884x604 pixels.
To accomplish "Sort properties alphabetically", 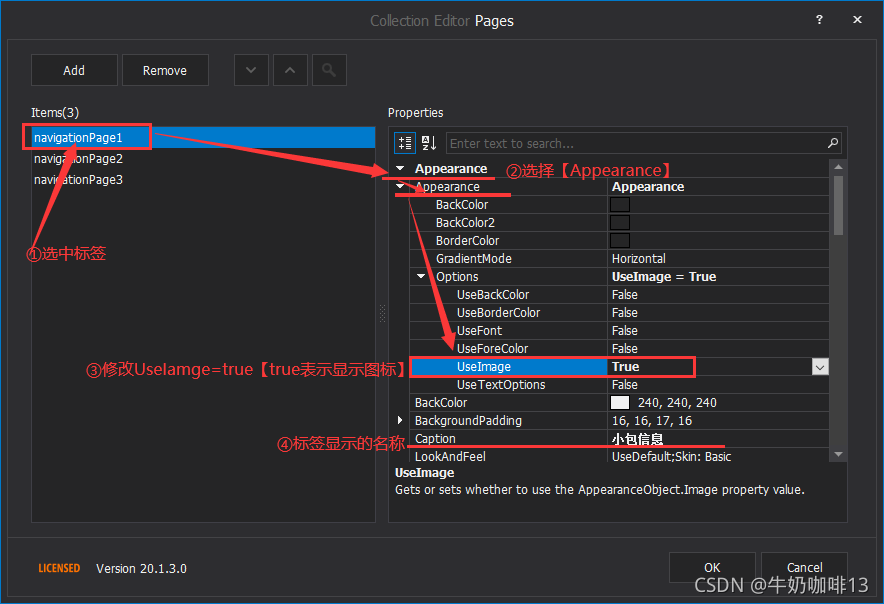I will pyautogui.click(x=428, y=142).
